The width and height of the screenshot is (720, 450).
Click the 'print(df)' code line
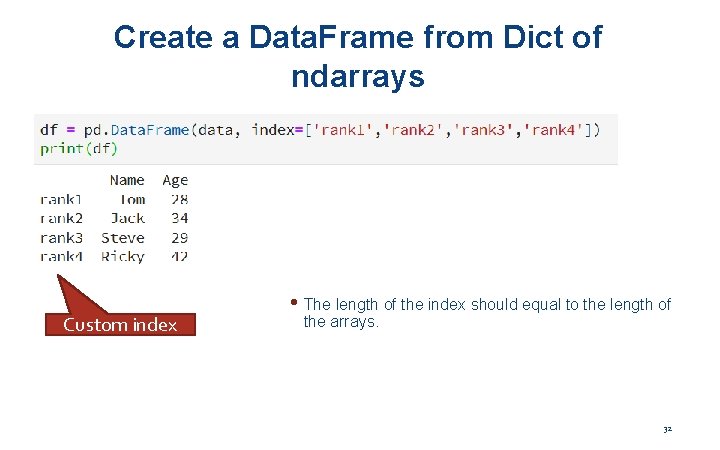pyautogui.click(x=79, y=149)
